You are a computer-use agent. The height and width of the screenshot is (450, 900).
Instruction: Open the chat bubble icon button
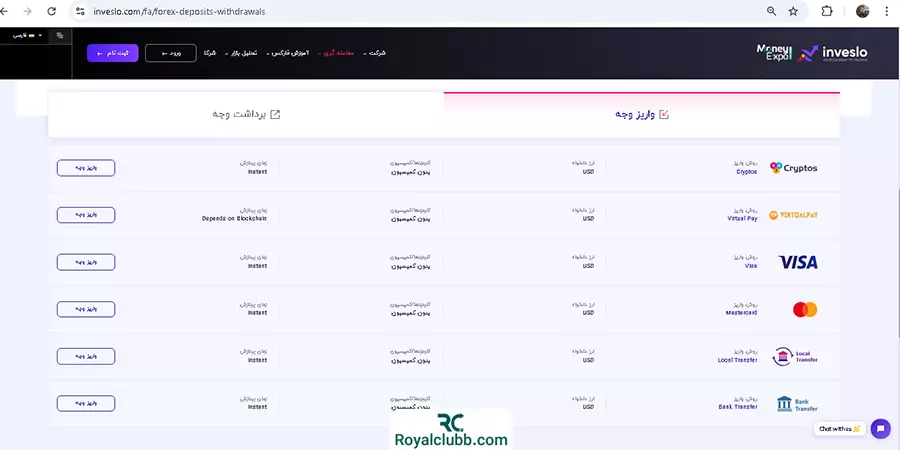click(880, 429)
